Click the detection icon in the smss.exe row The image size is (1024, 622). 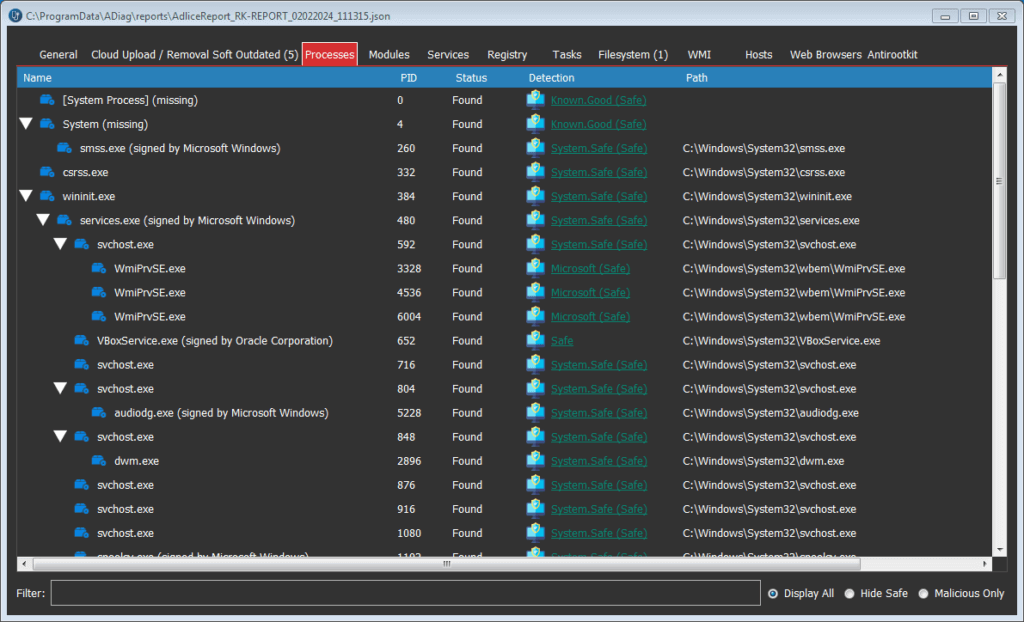click(x=536, y=148)
